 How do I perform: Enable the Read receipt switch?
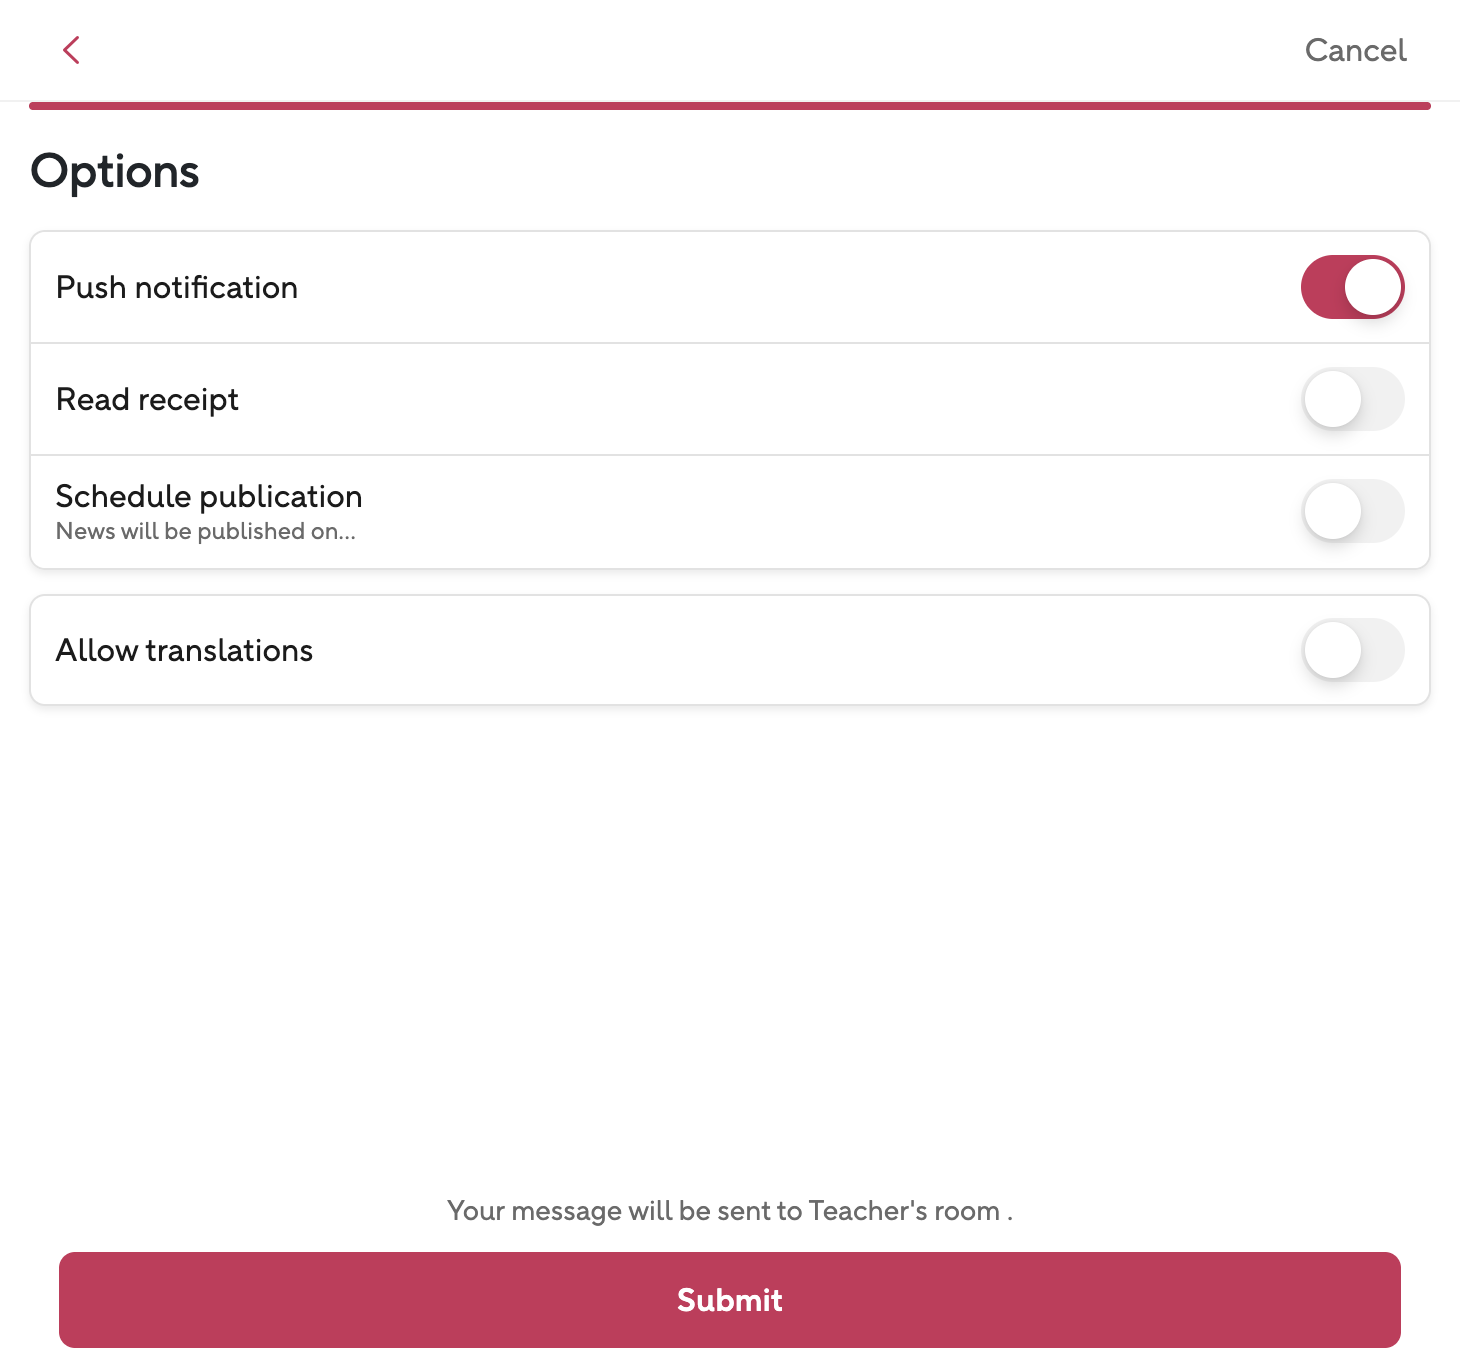pos(1352,400)
